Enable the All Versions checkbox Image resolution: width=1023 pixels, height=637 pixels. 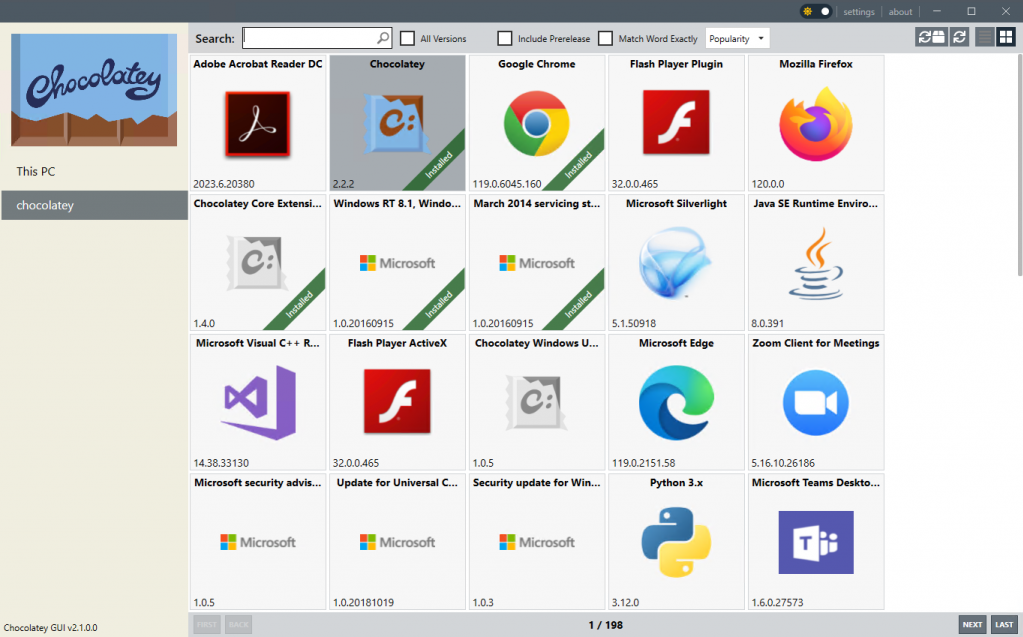pyautogui.click(x=407, y=39)
